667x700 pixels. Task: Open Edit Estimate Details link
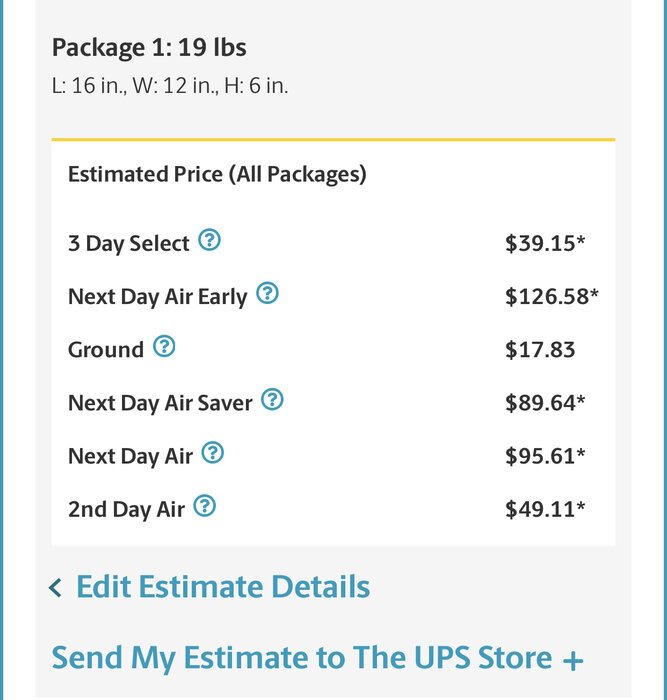point(222,587)
